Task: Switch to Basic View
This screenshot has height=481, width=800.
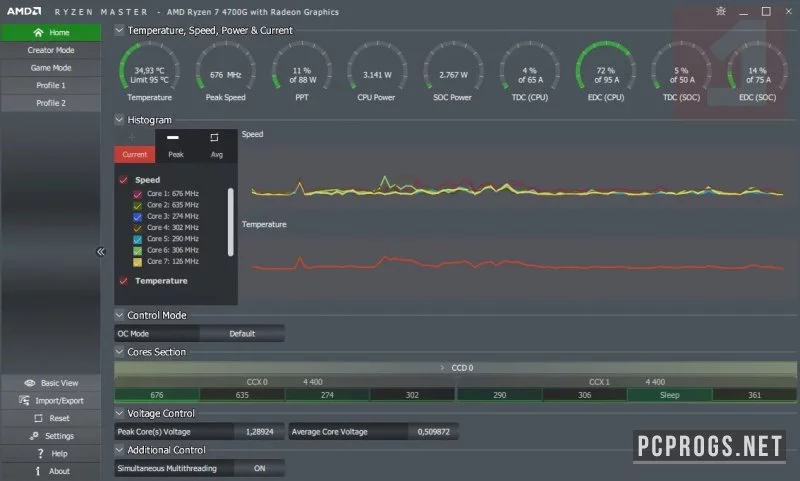Action: (x=51, y=383)
